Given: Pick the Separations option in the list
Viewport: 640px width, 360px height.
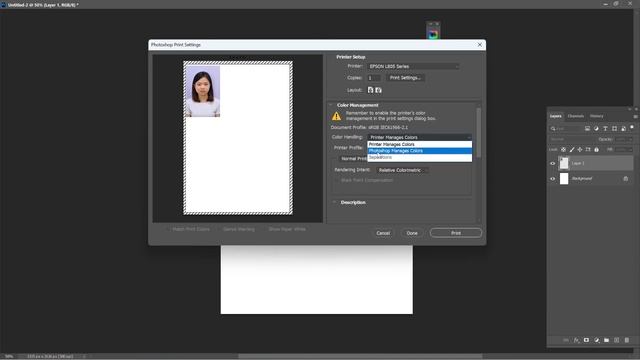Looking at the screenshot, I should (x=420, y=157).
